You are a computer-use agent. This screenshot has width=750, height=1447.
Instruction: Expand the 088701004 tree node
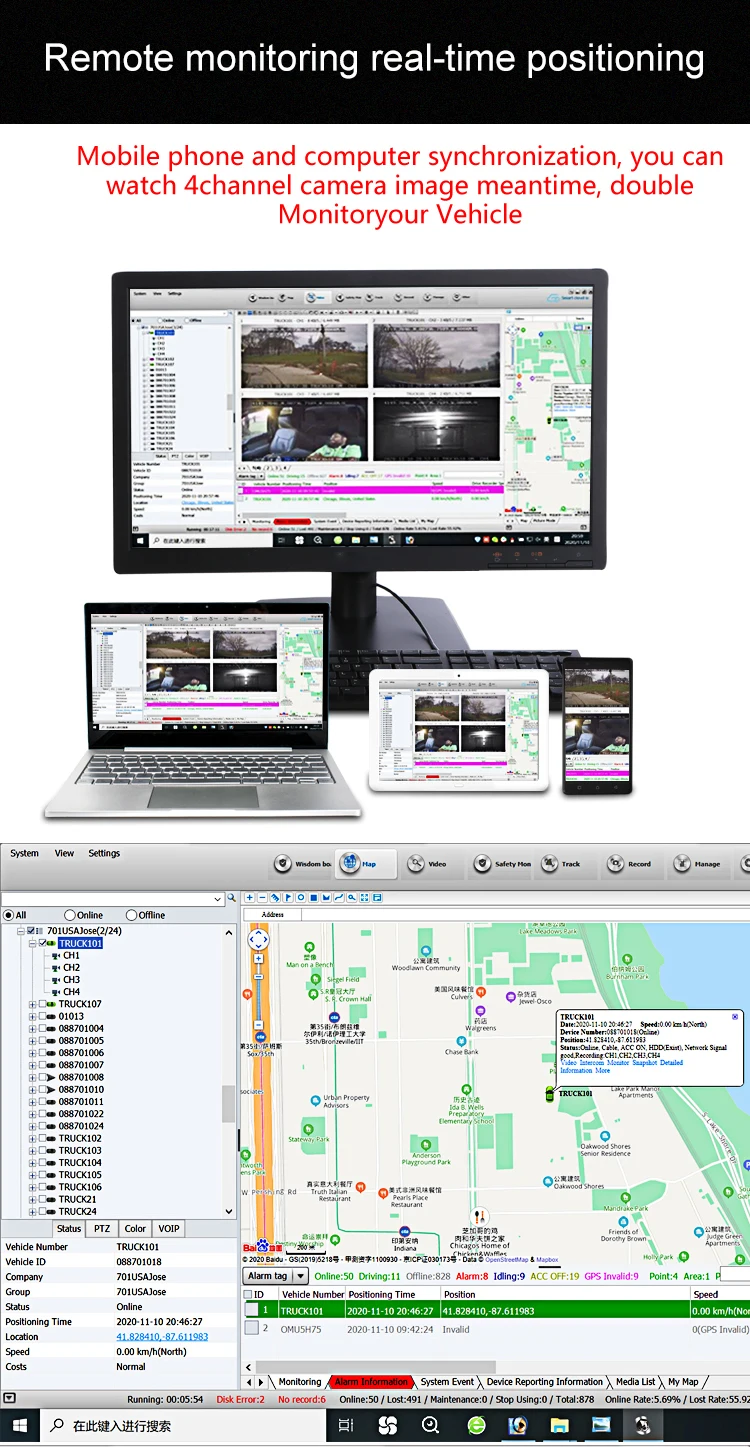click(32, 1028)
